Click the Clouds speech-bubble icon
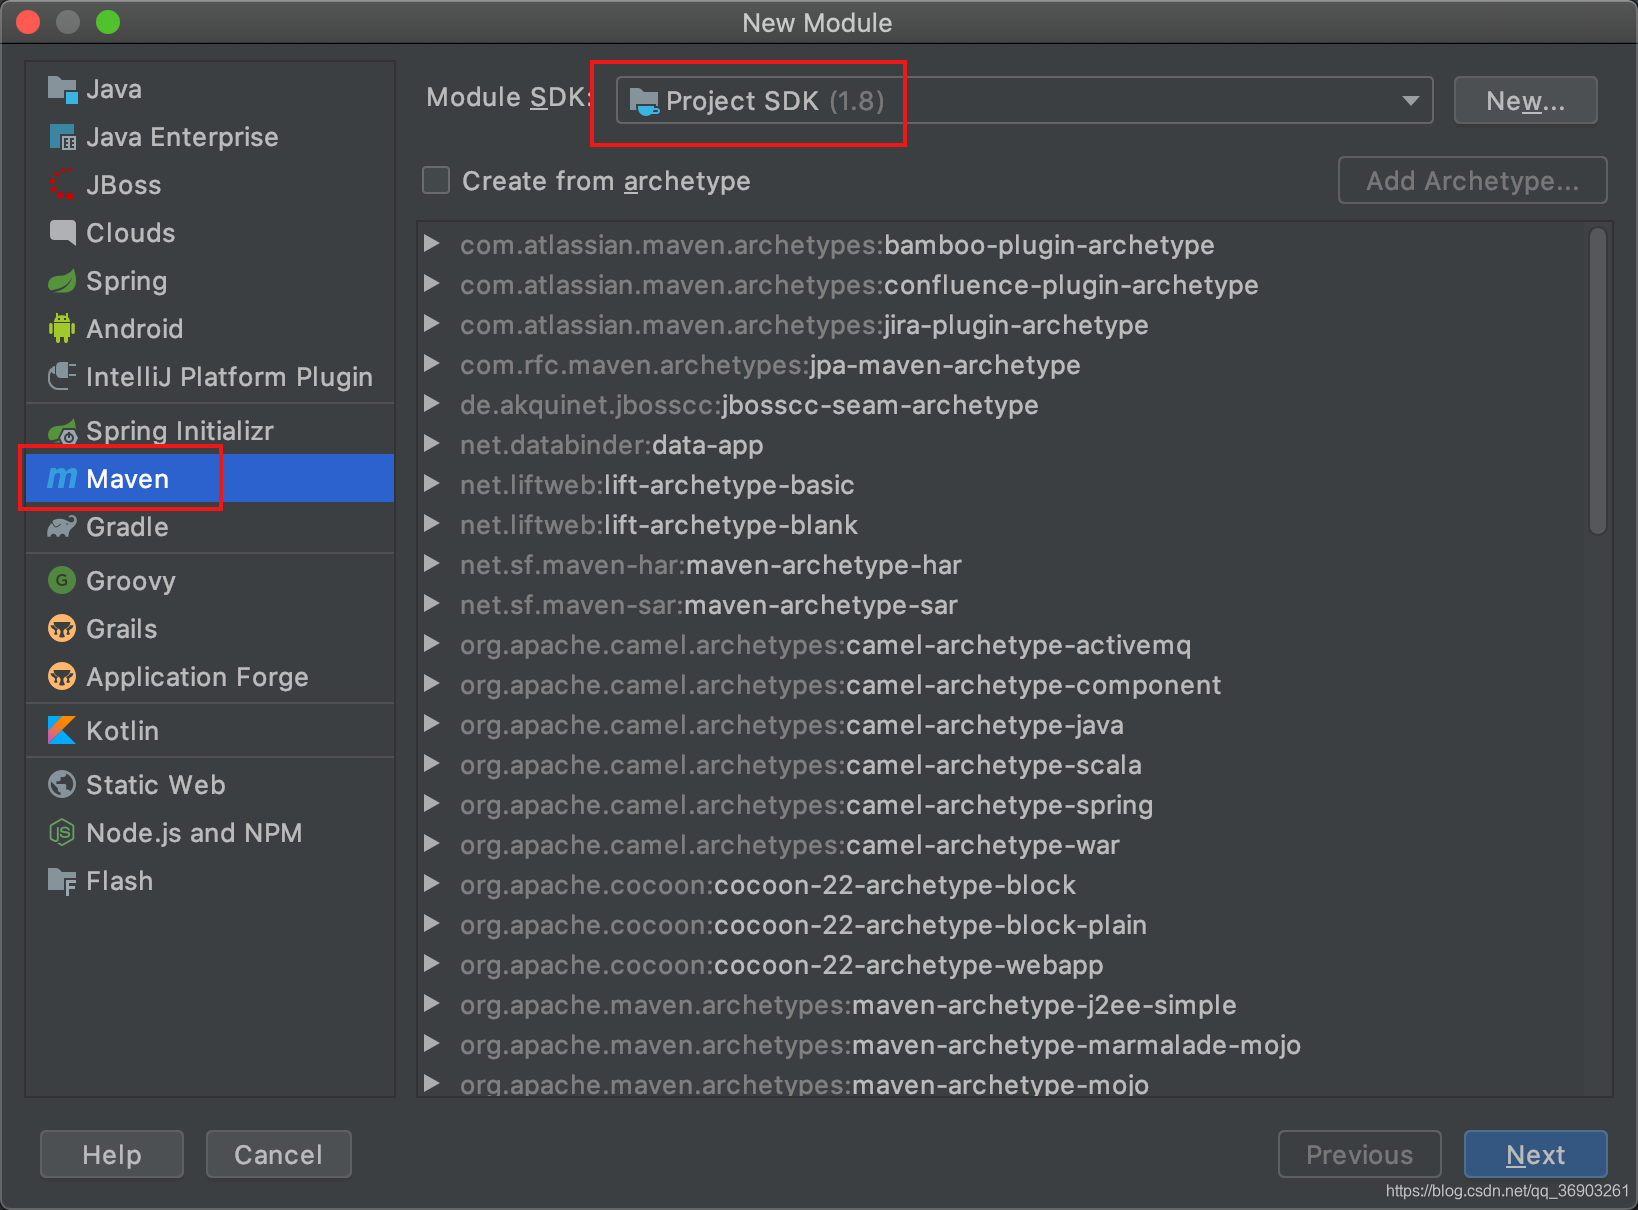Screen dimensions: 1638x1210 [62, 233]
